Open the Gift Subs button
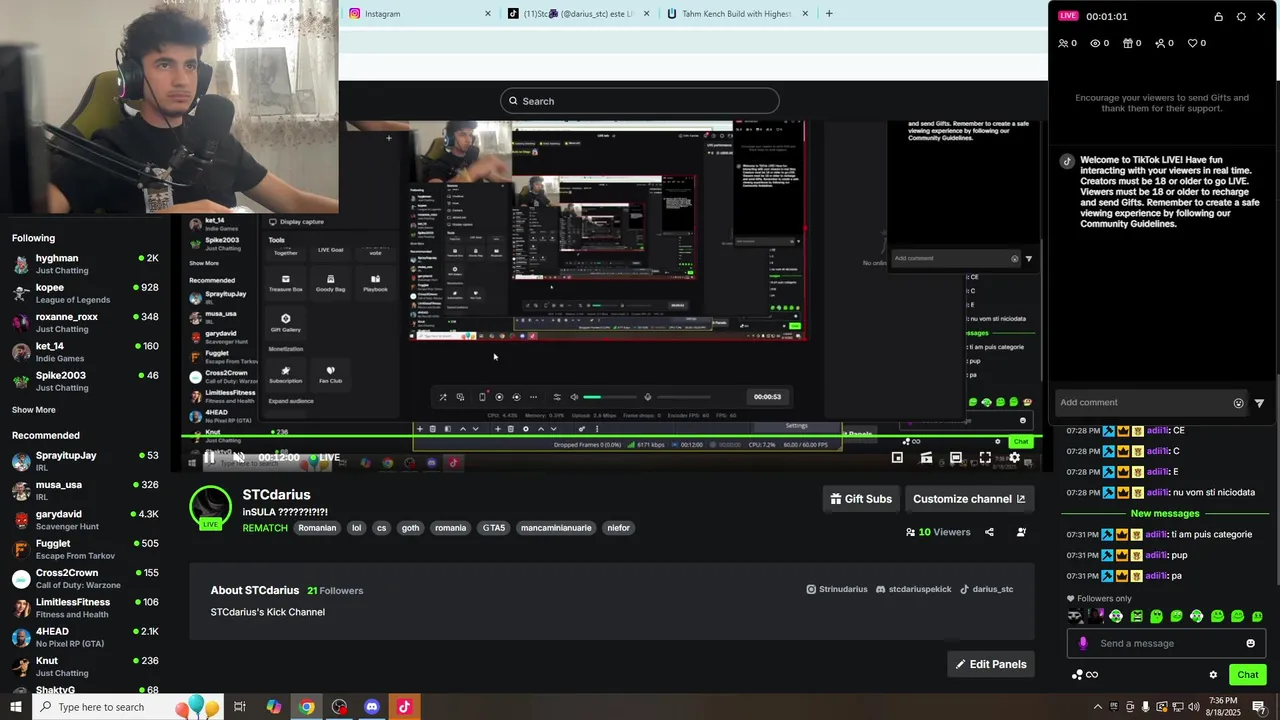 point(861,499)
